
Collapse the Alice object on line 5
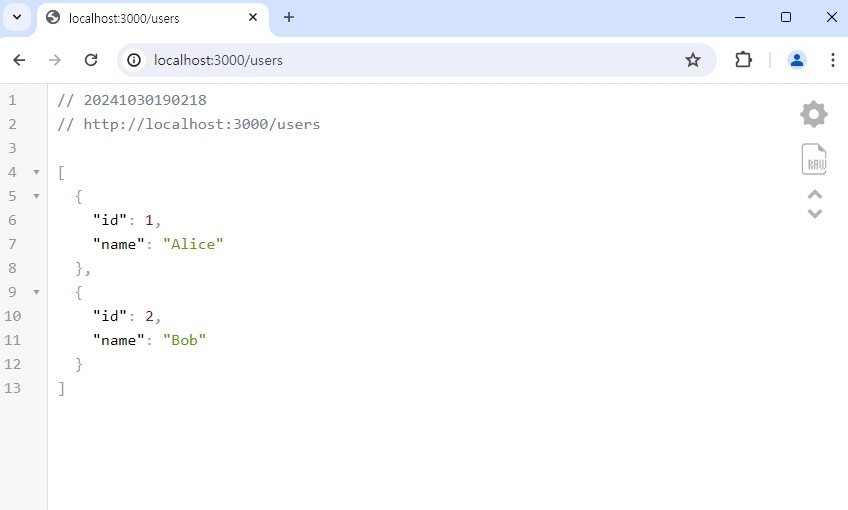[x=36, y=196]
